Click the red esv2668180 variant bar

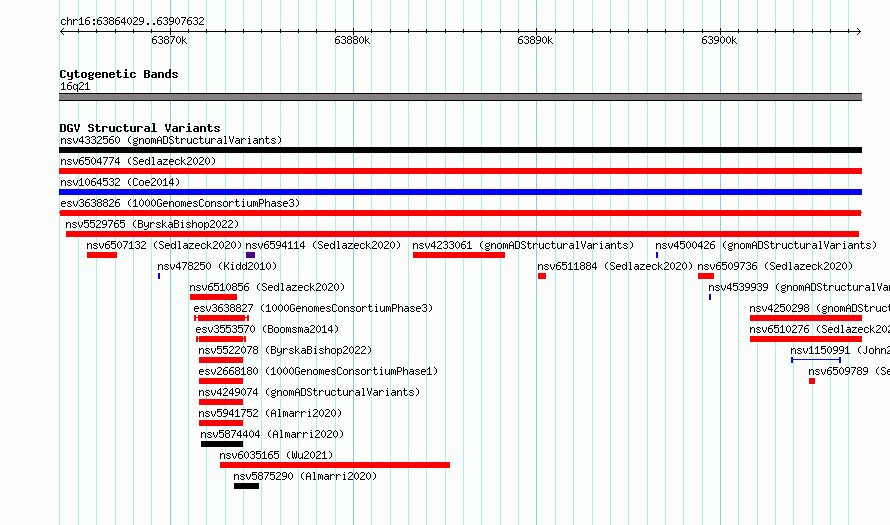(x=221, y=381)
